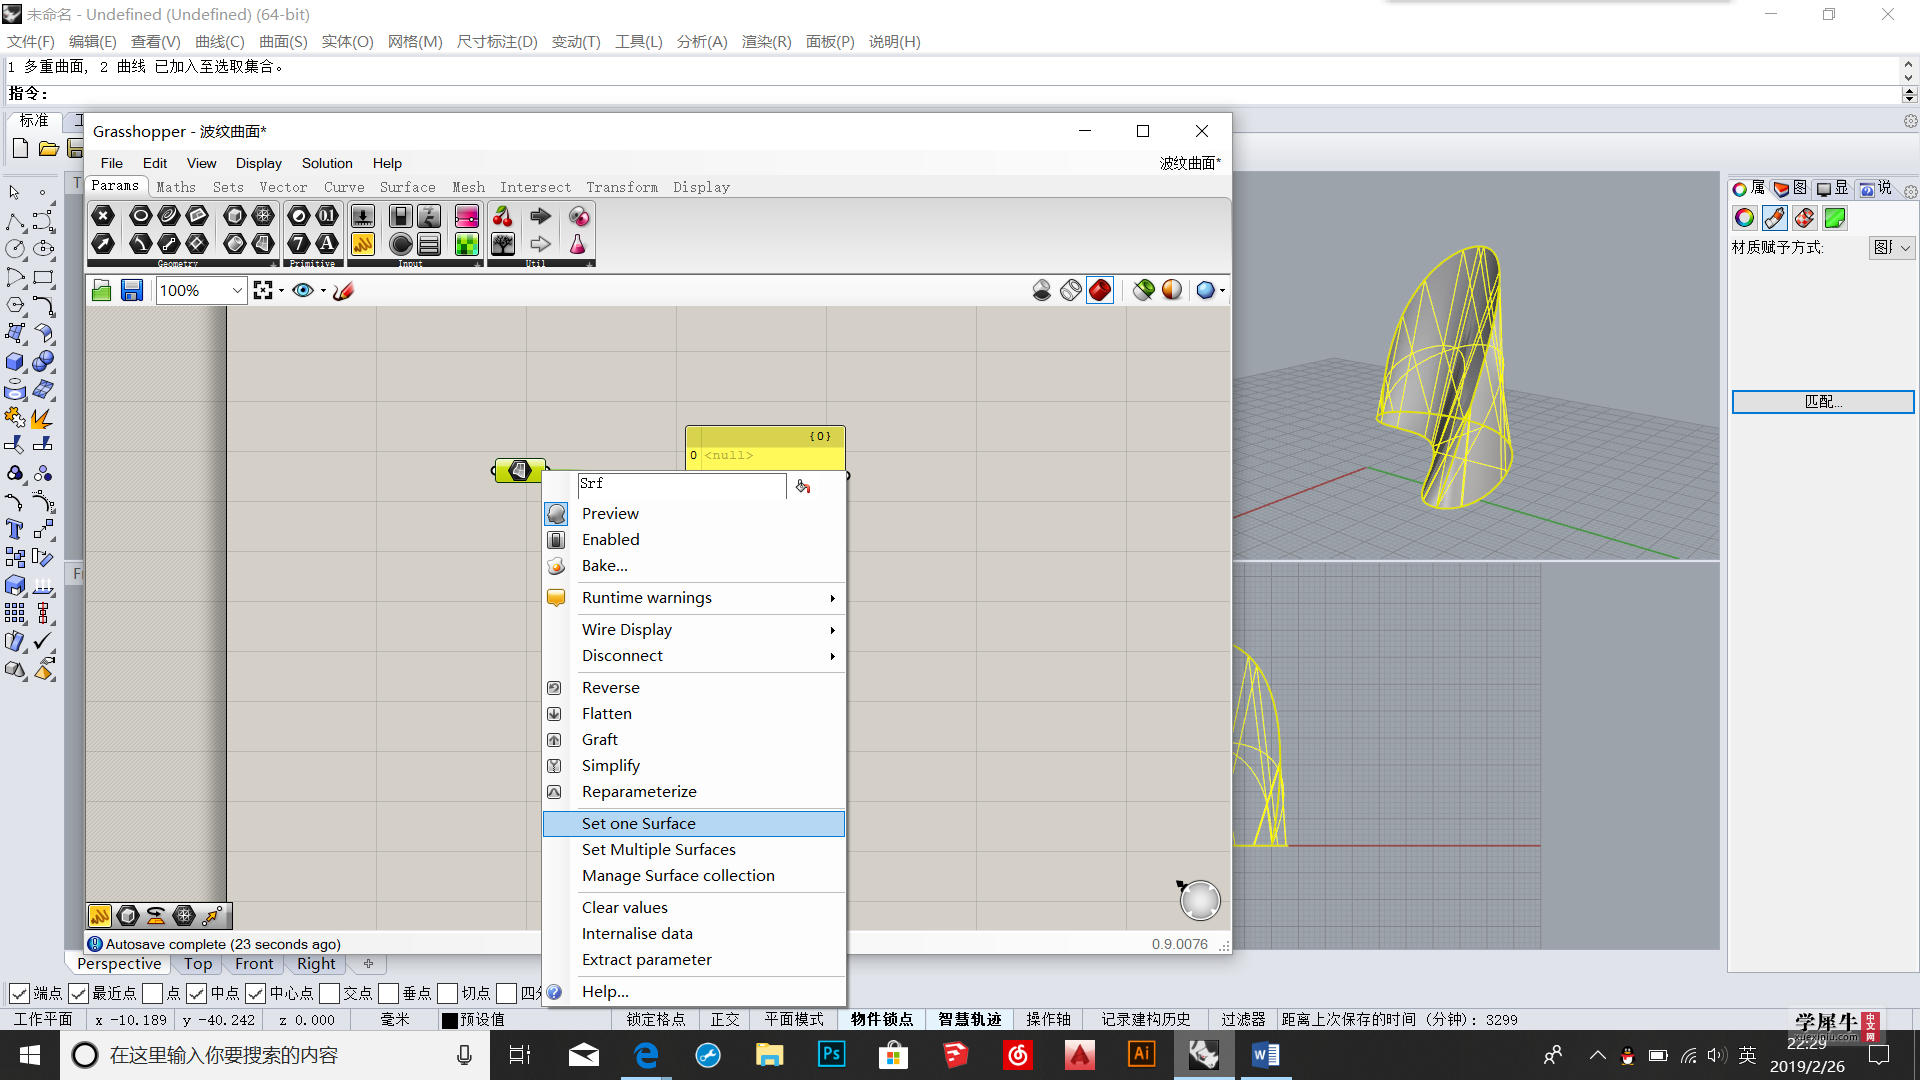The width and height of the screenshot is (1920, 1080).
Task: Add Vector parameter arrow icon
Action: point(103,243)
